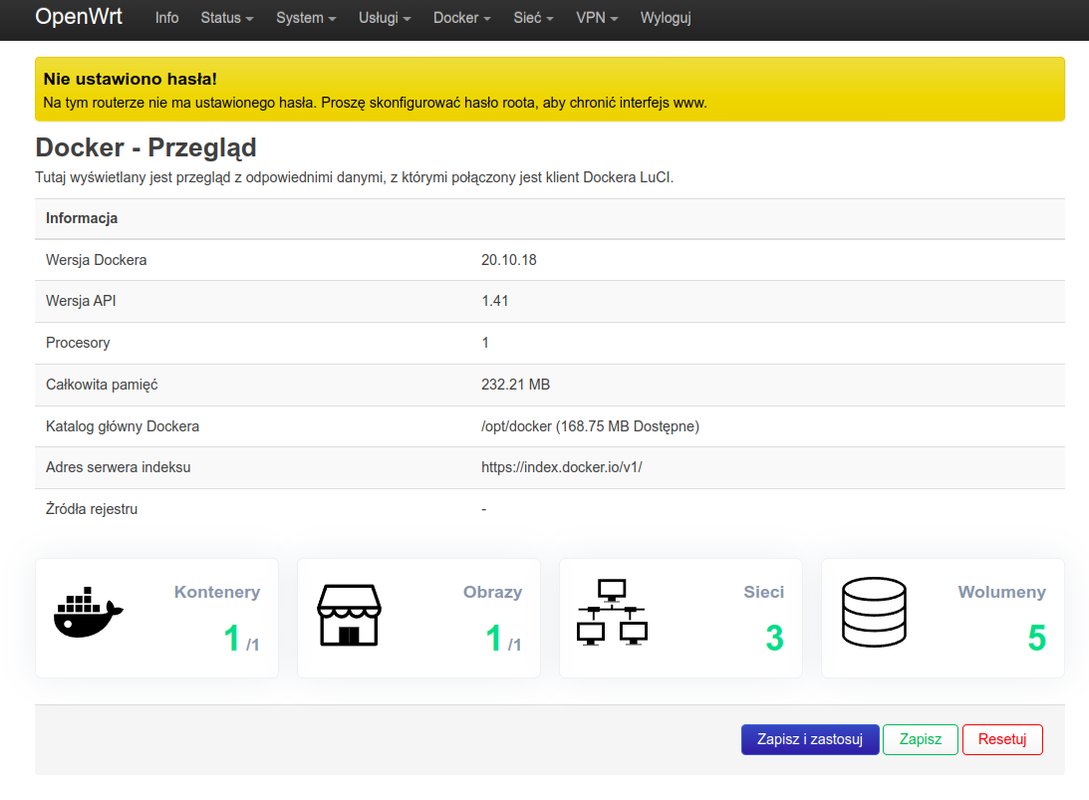The width and height of the screenshot is (1089, 800).
Task: Open the Info menu item
Action: coord(167,18)
